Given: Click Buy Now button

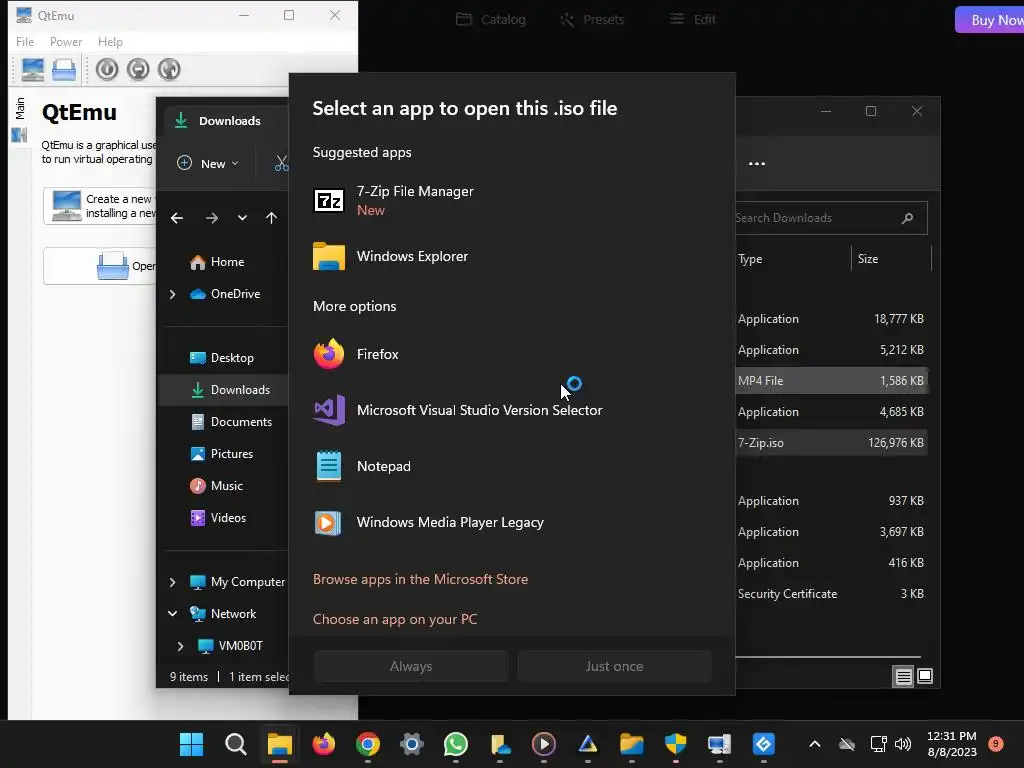Looking at the screenshot, I should [x=989, y=20].
